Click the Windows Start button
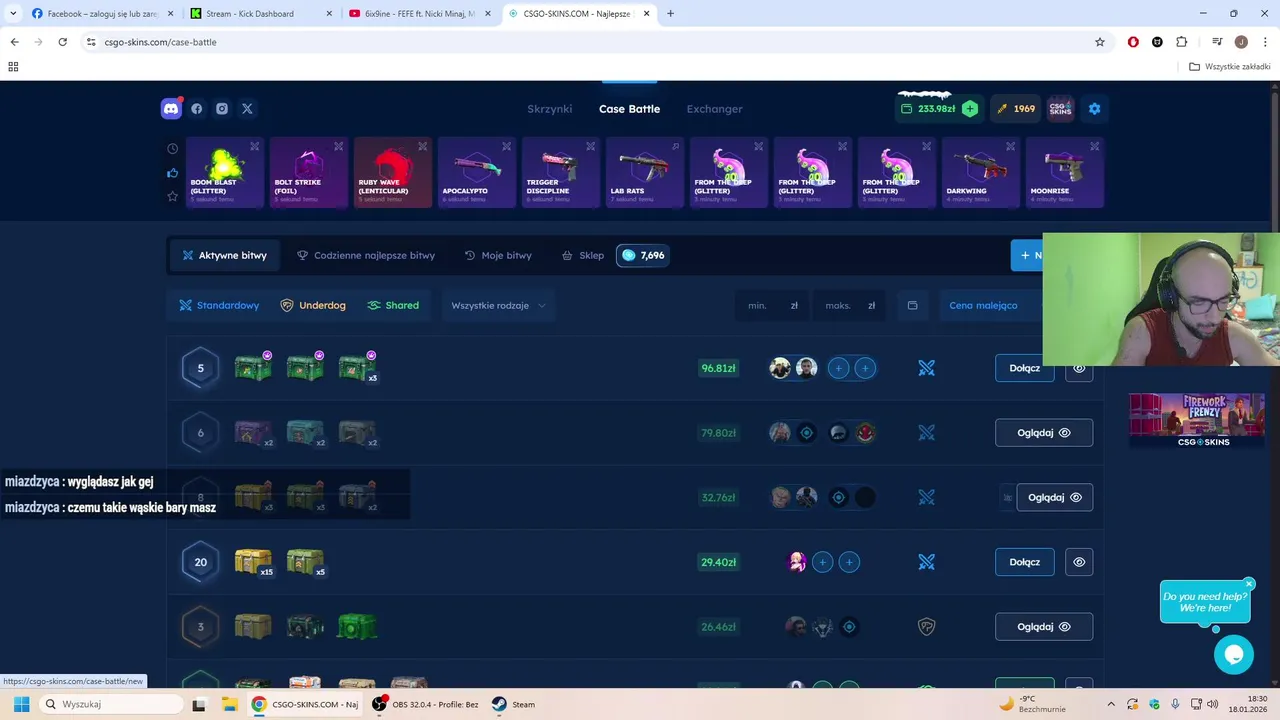 click(x=21, y=704)
